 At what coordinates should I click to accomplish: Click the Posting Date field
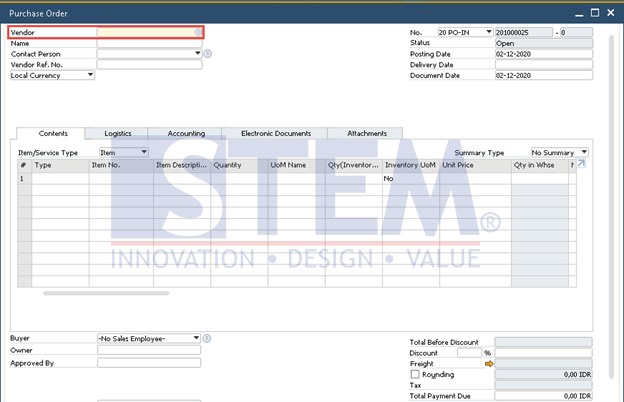(544, 54)
